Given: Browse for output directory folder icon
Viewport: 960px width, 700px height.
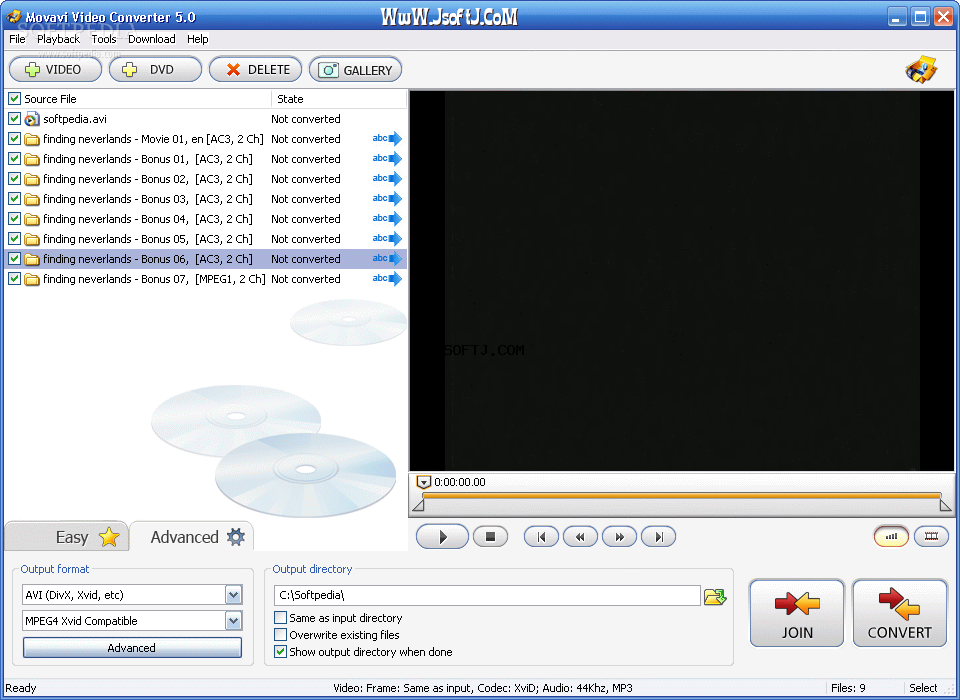Looking at the screenshot, I should (714, 596).
